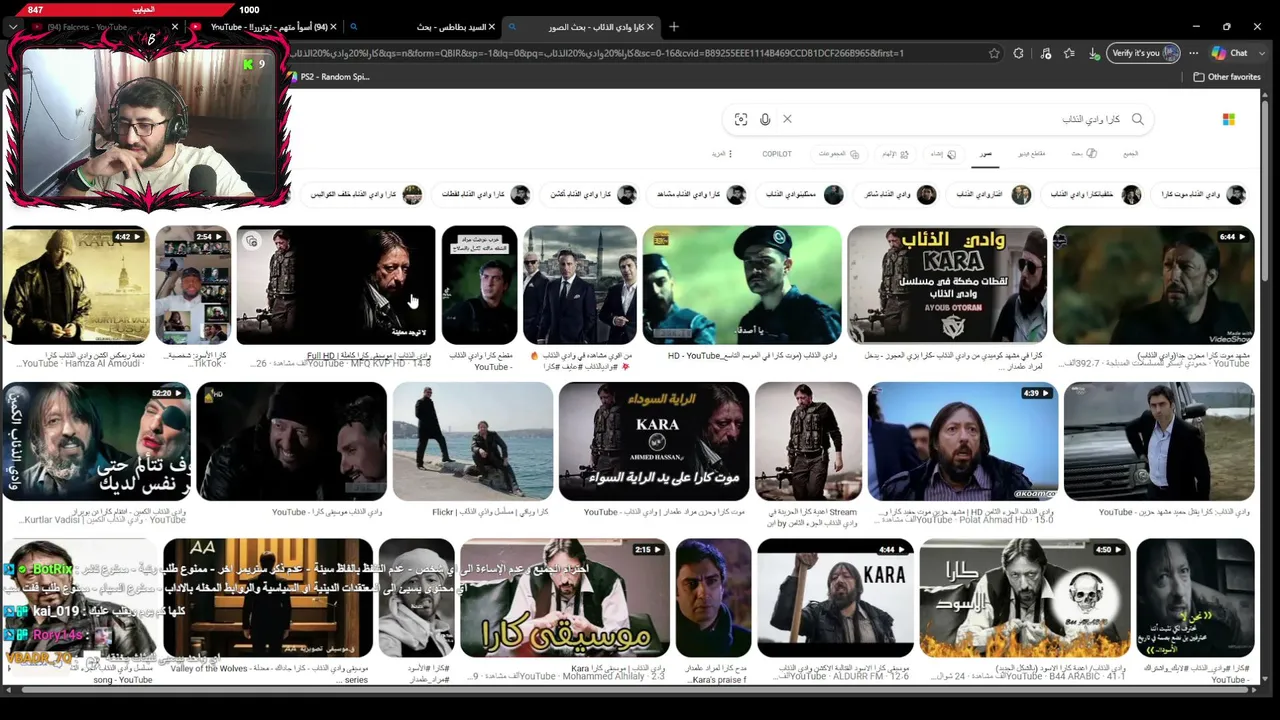Close the 'أسوأ متهم' YouTube tab
The height and width of the screenshot is (720, 1280).
pos(334,27)
